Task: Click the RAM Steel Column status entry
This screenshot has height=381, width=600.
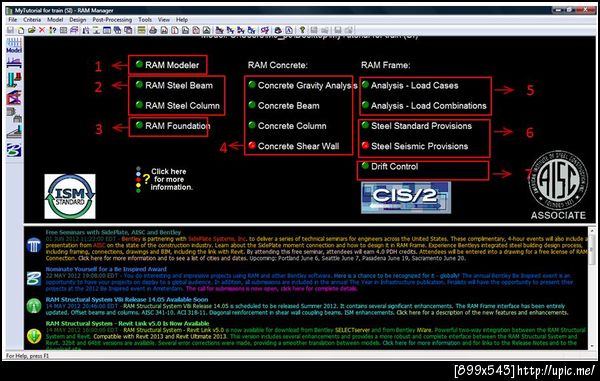Action: pyautogui.click(x=178, y=106)
